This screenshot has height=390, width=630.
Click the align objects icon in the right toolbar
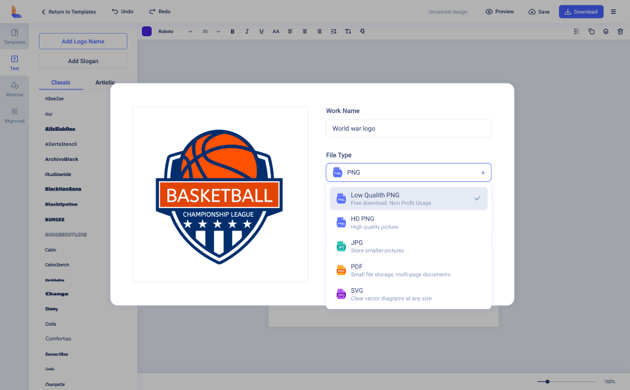pos(577,31)
